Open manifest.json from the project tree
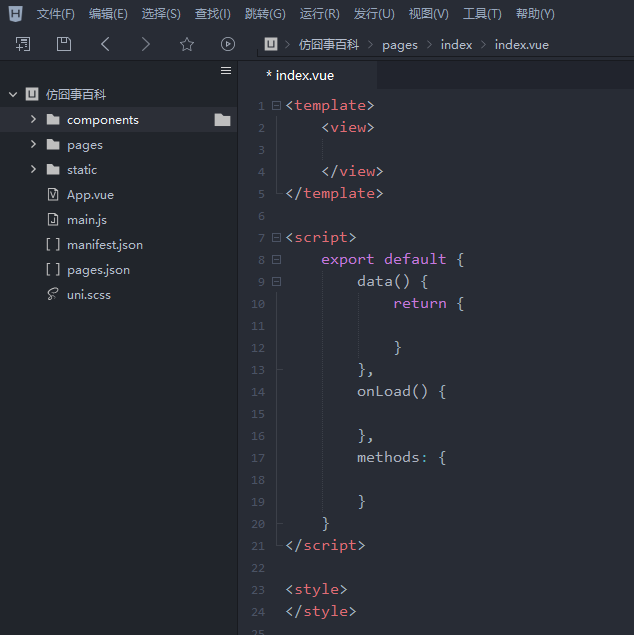The height and width of the screenshot is (635, 634). click(105, 245)
